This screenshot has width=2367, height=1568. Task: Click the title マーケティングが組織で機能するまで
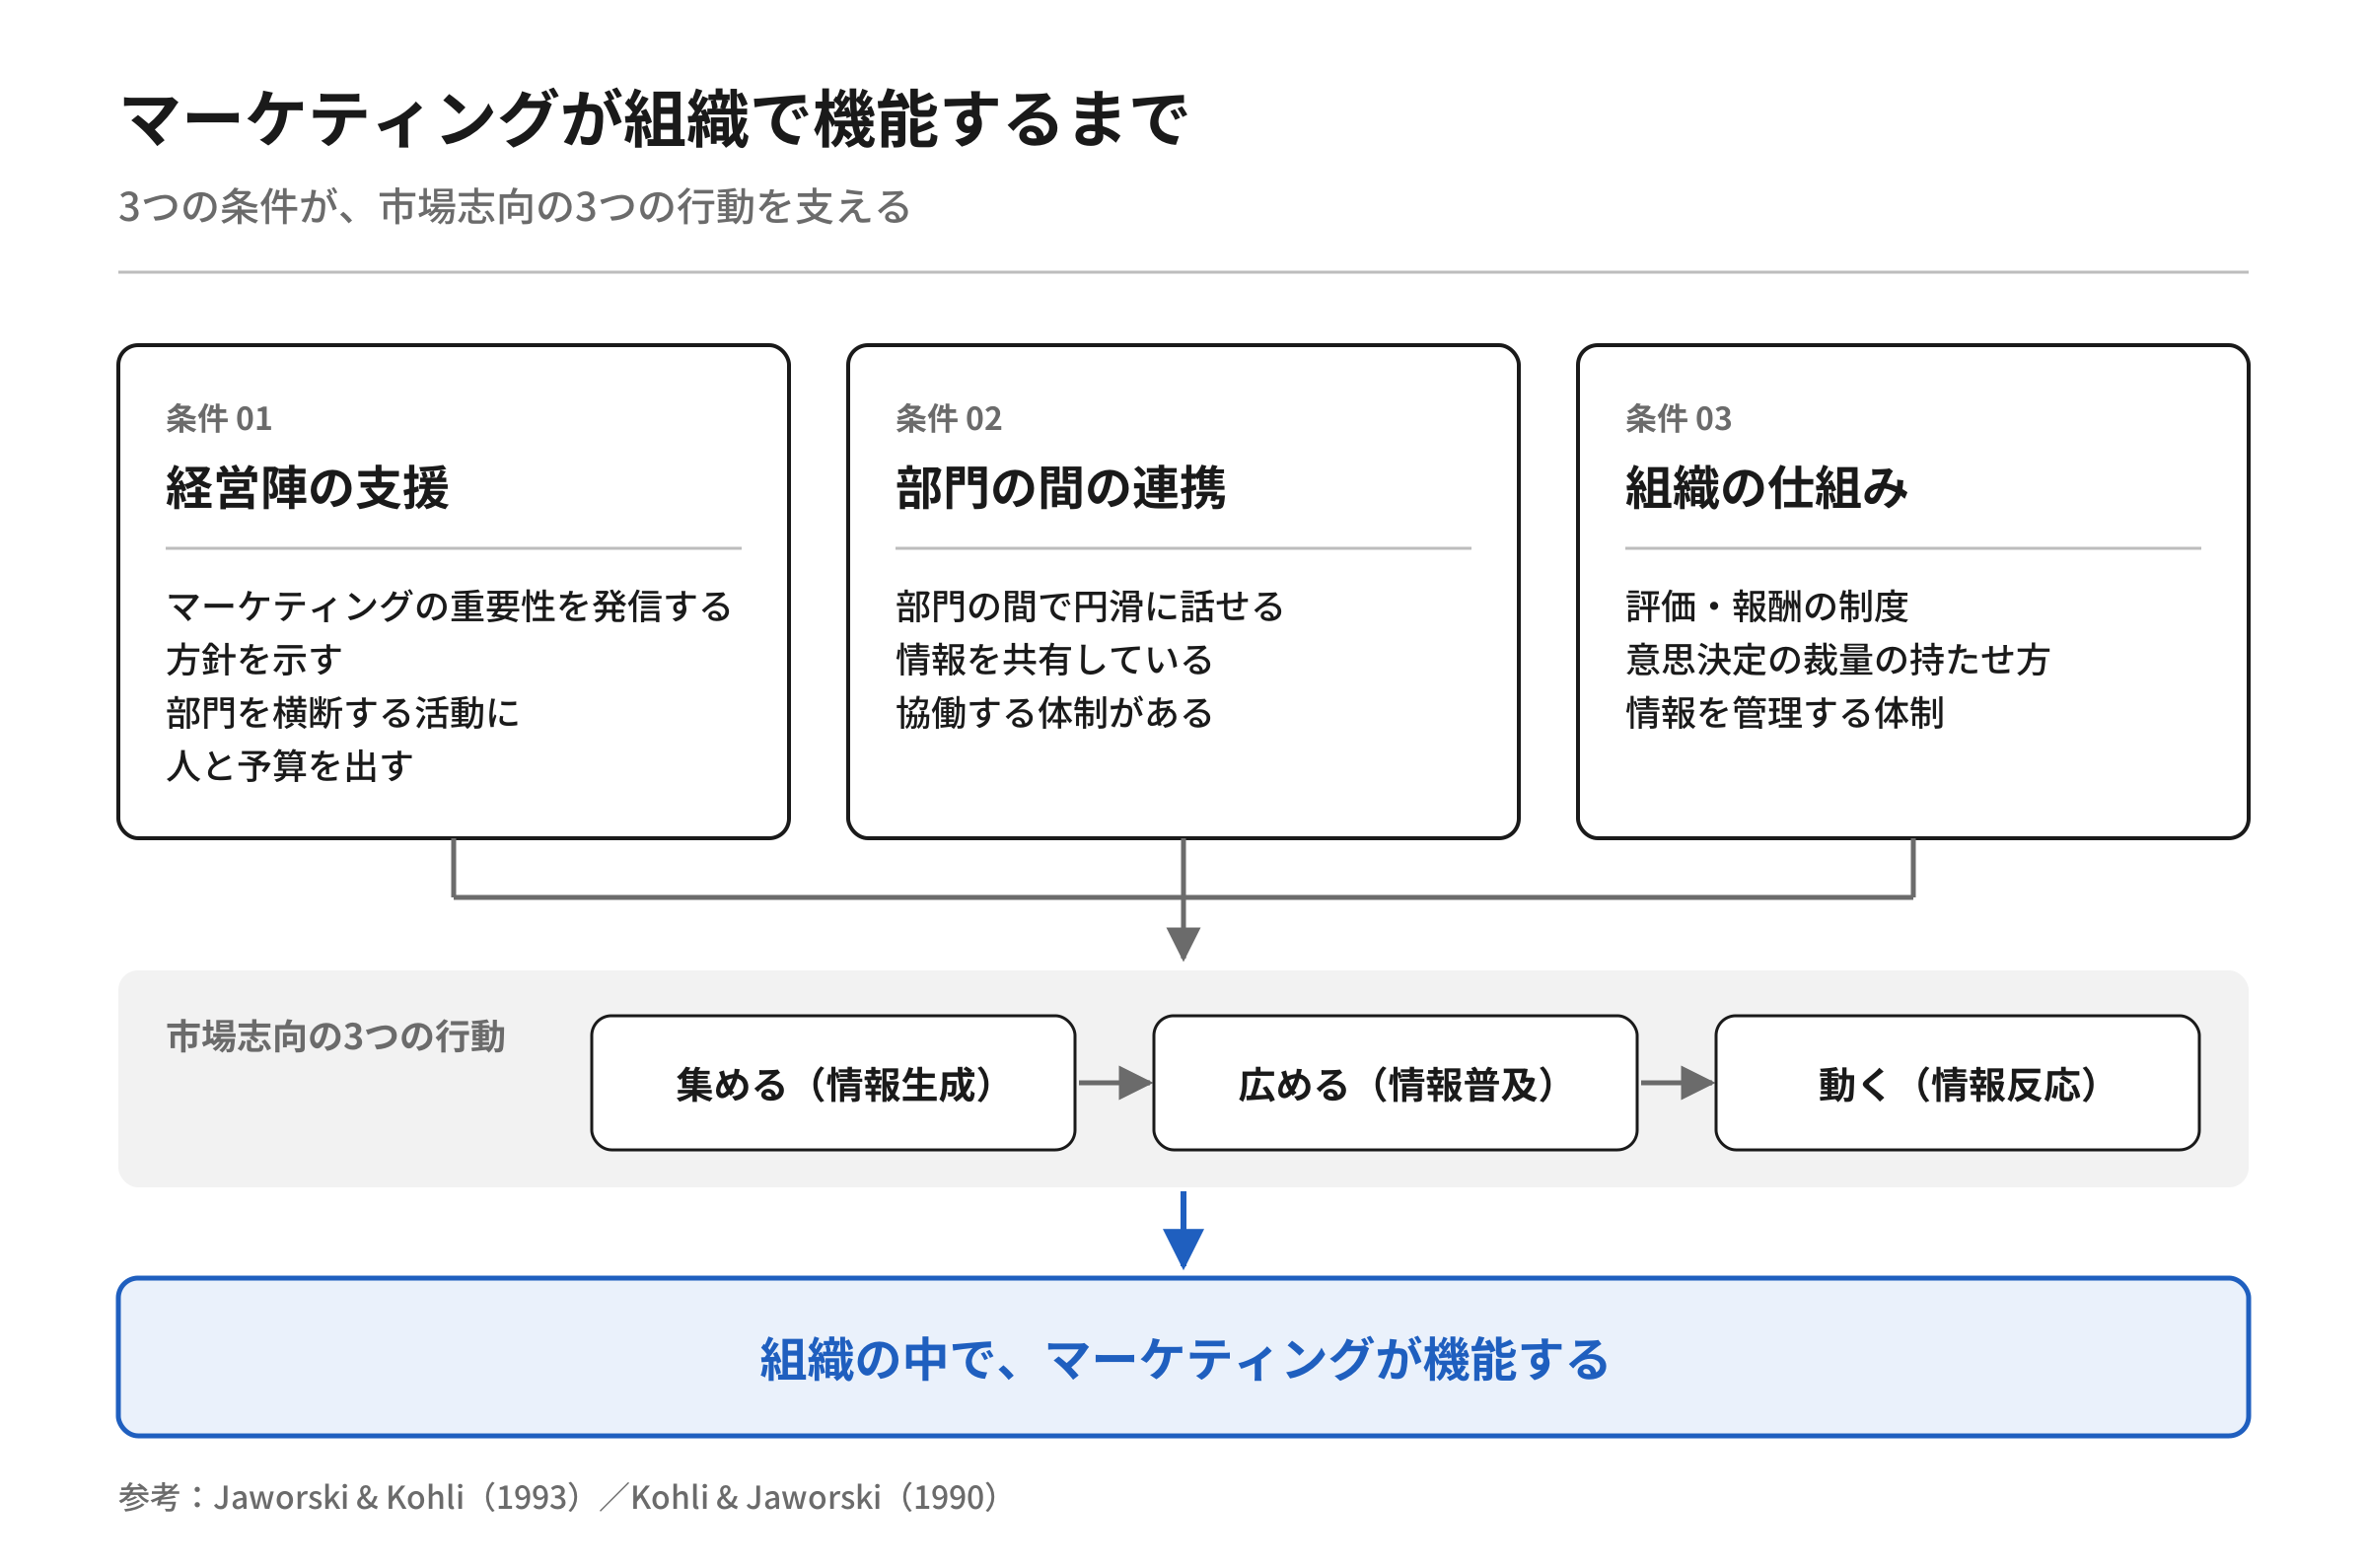tap(653, 119)
